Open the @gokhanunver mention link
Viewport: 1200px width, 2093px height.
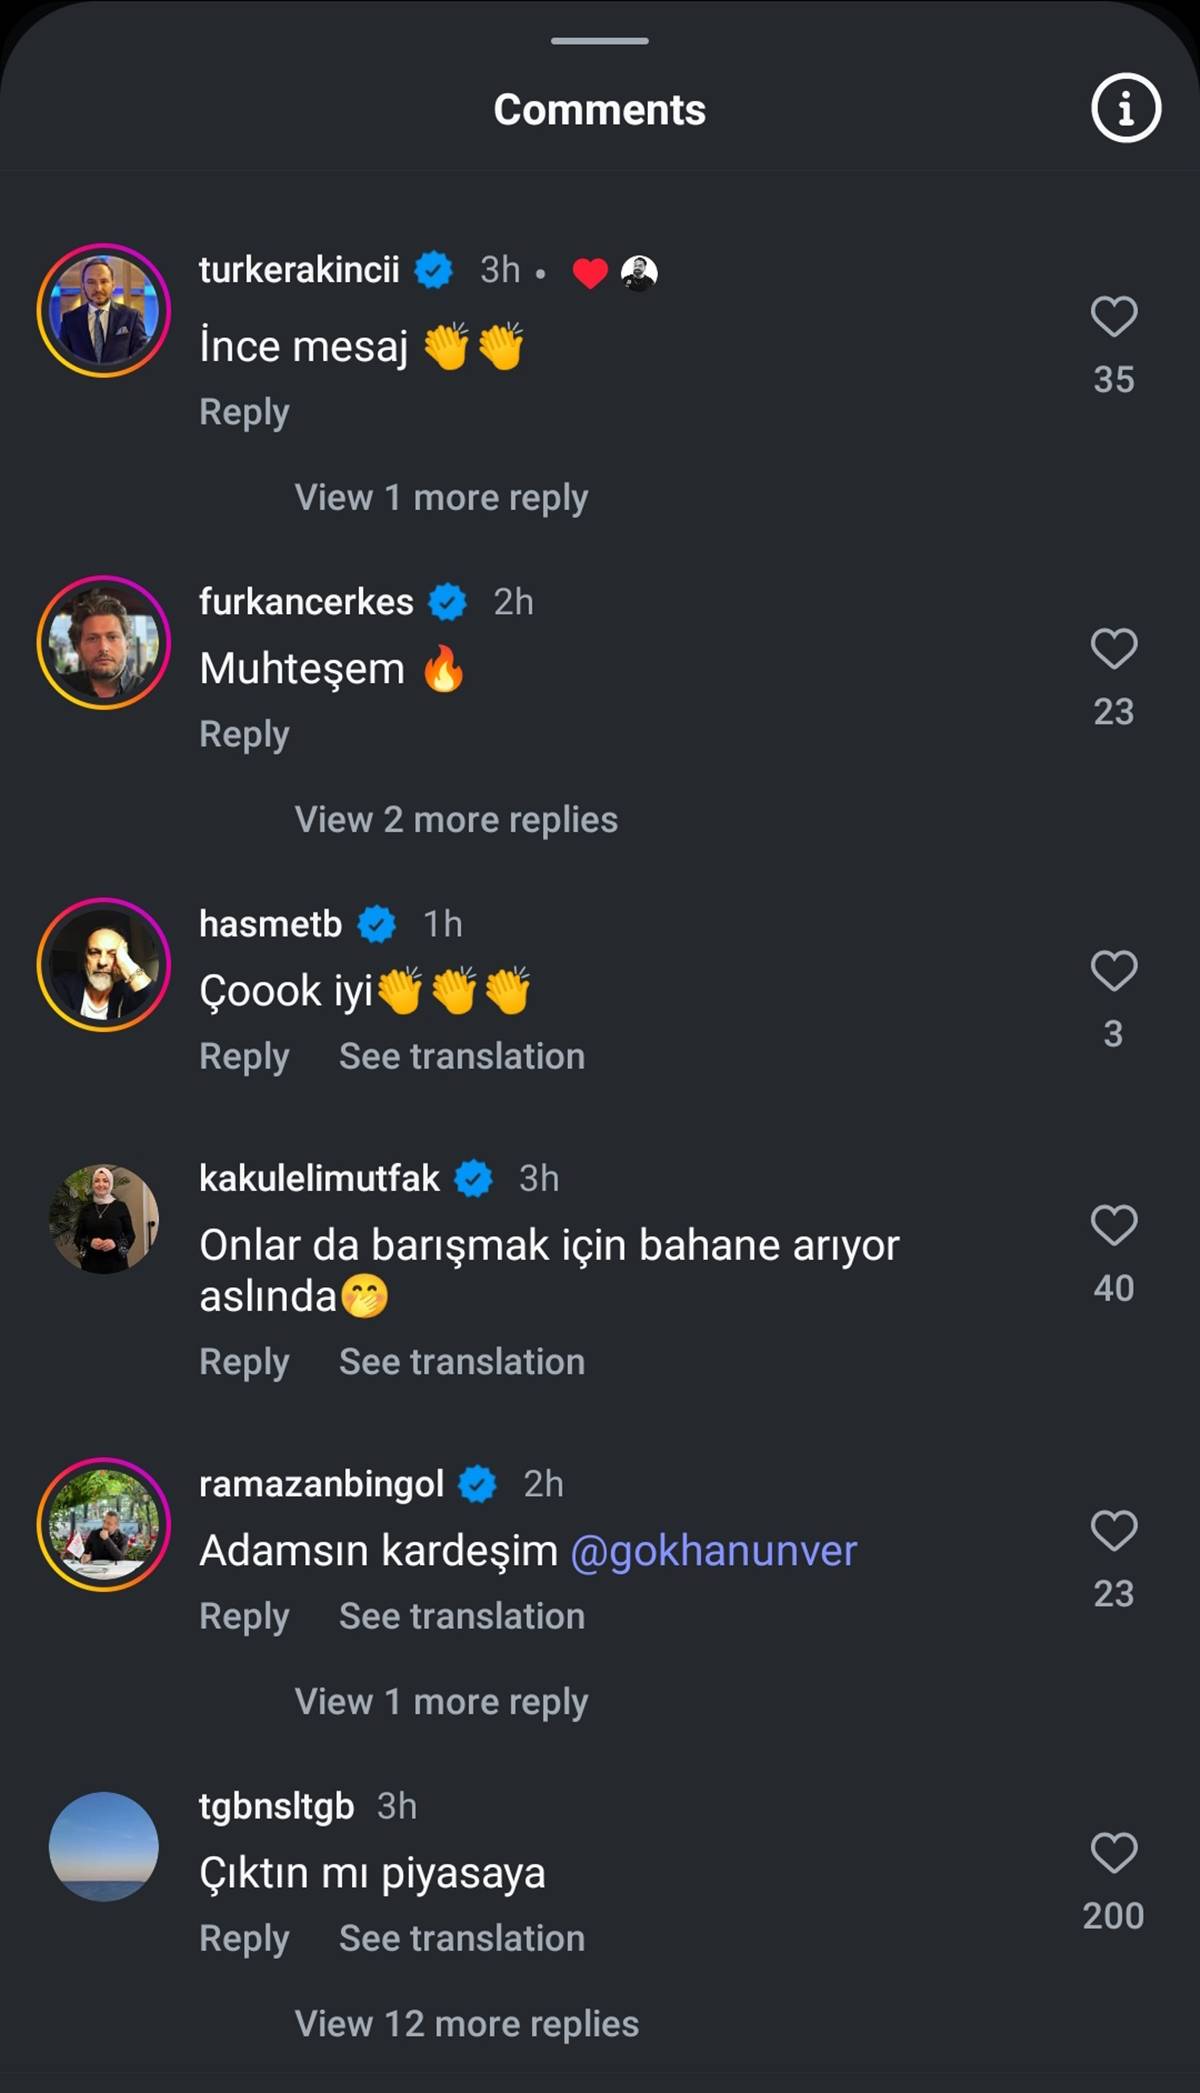(x=712, y=1549)
